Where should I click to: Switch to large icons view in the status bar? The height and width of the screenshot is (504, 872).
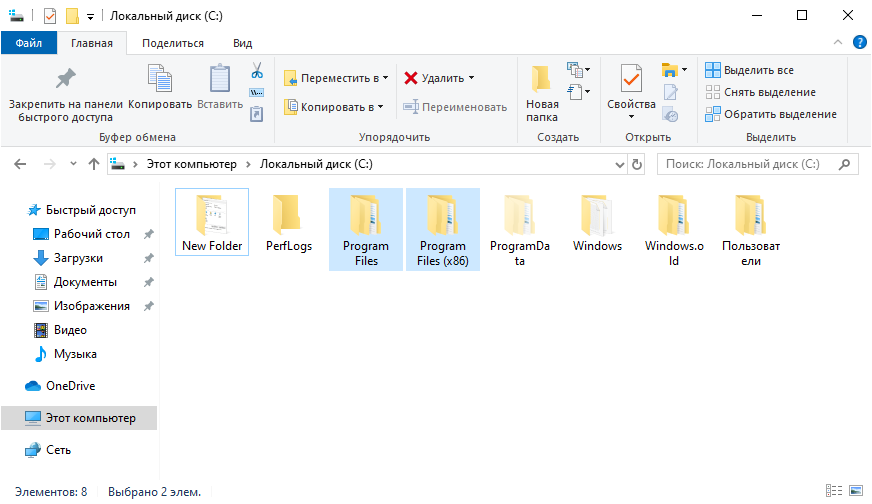click(856, 492)
